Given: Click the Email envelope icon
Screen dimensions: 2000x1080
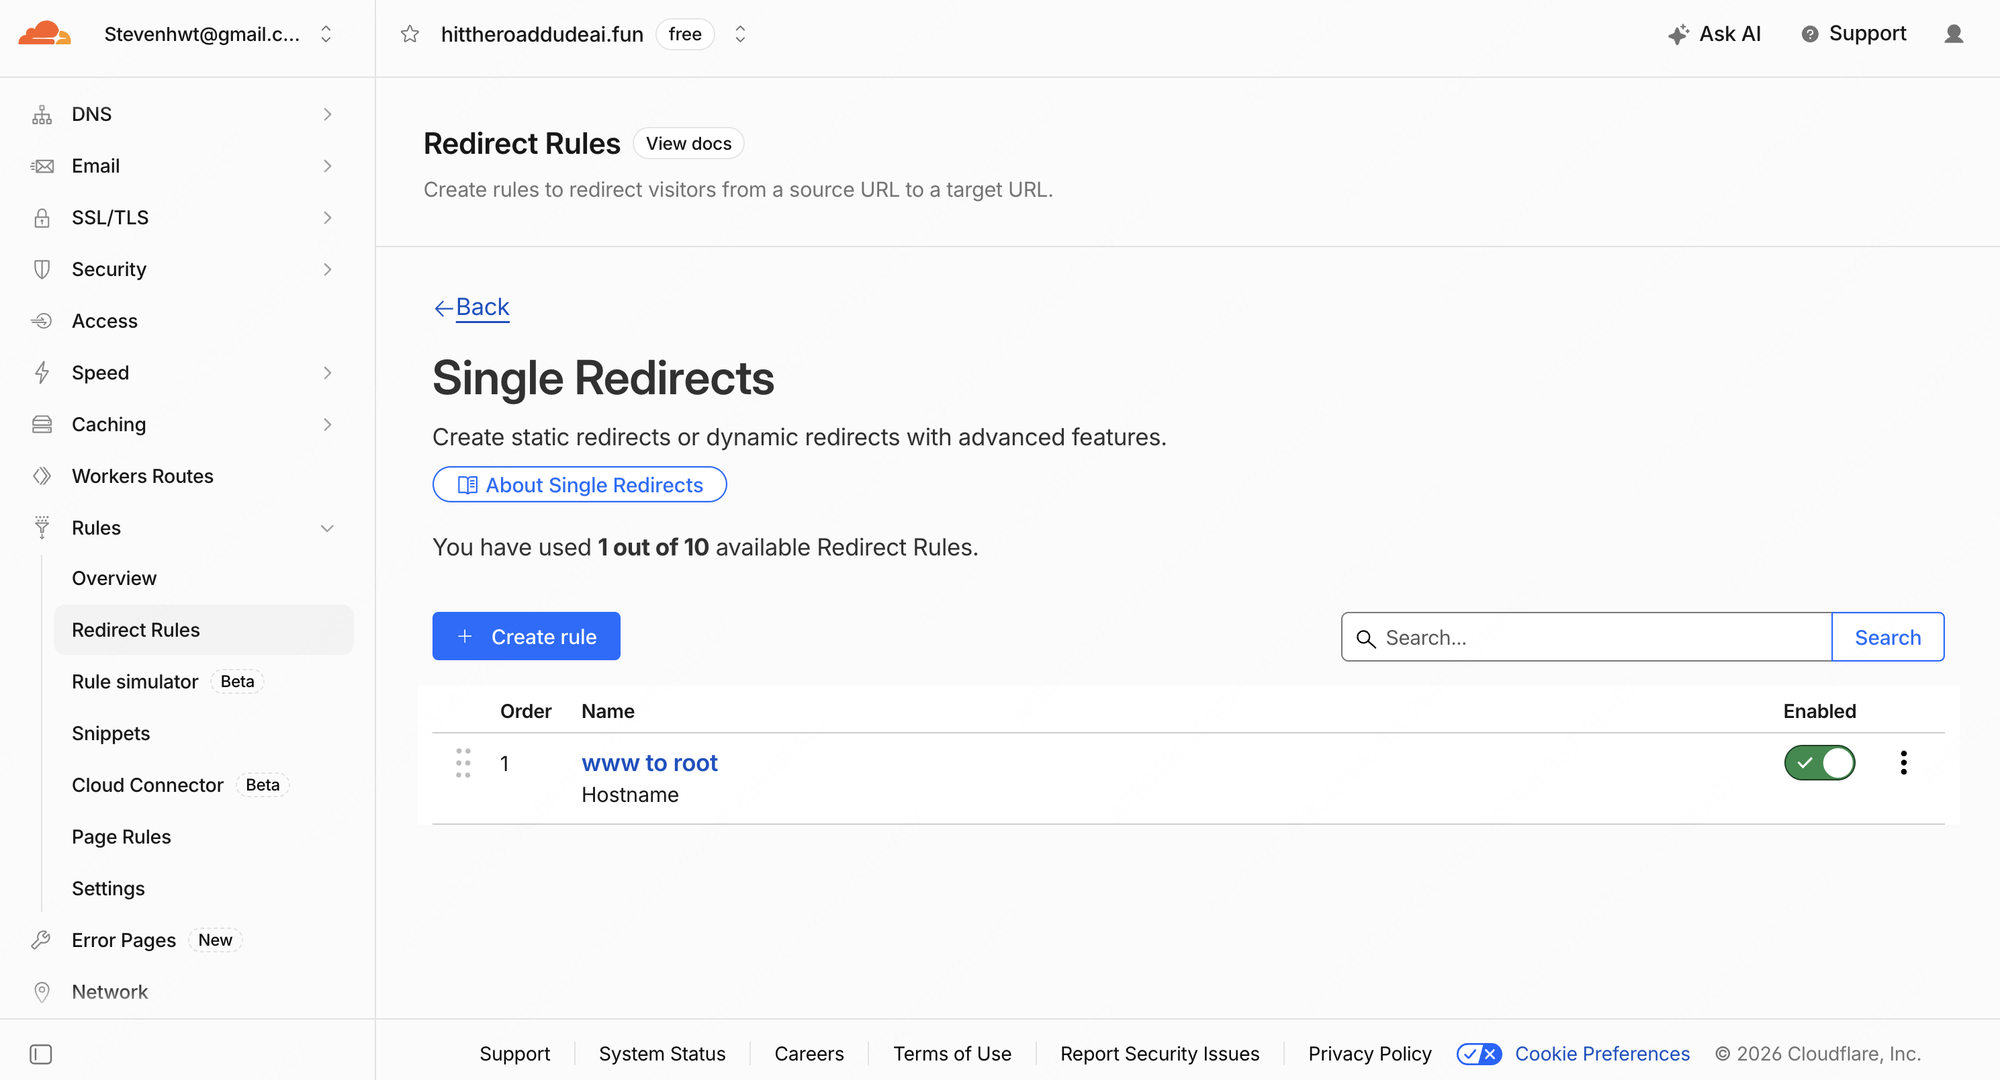Looking at the screenshot, I should pyautogui.click(x=42, y=166).
